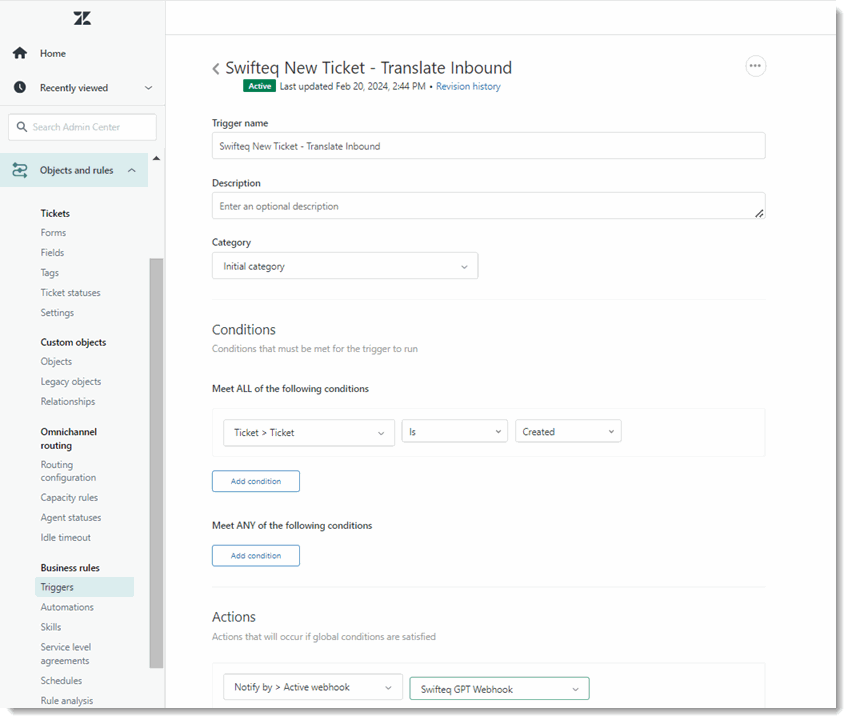This screenshot has height=716, width=844.
Task: Open Idle timeout in the sidebar
Action: (x=66, y=537)
